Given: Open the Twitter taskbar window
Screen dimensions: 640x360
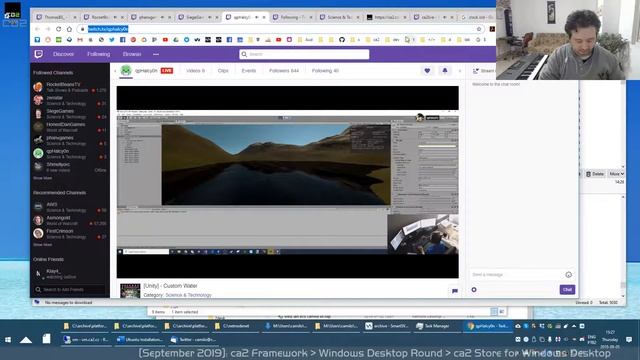Looking at the screenshot, I should click(193, 339).
